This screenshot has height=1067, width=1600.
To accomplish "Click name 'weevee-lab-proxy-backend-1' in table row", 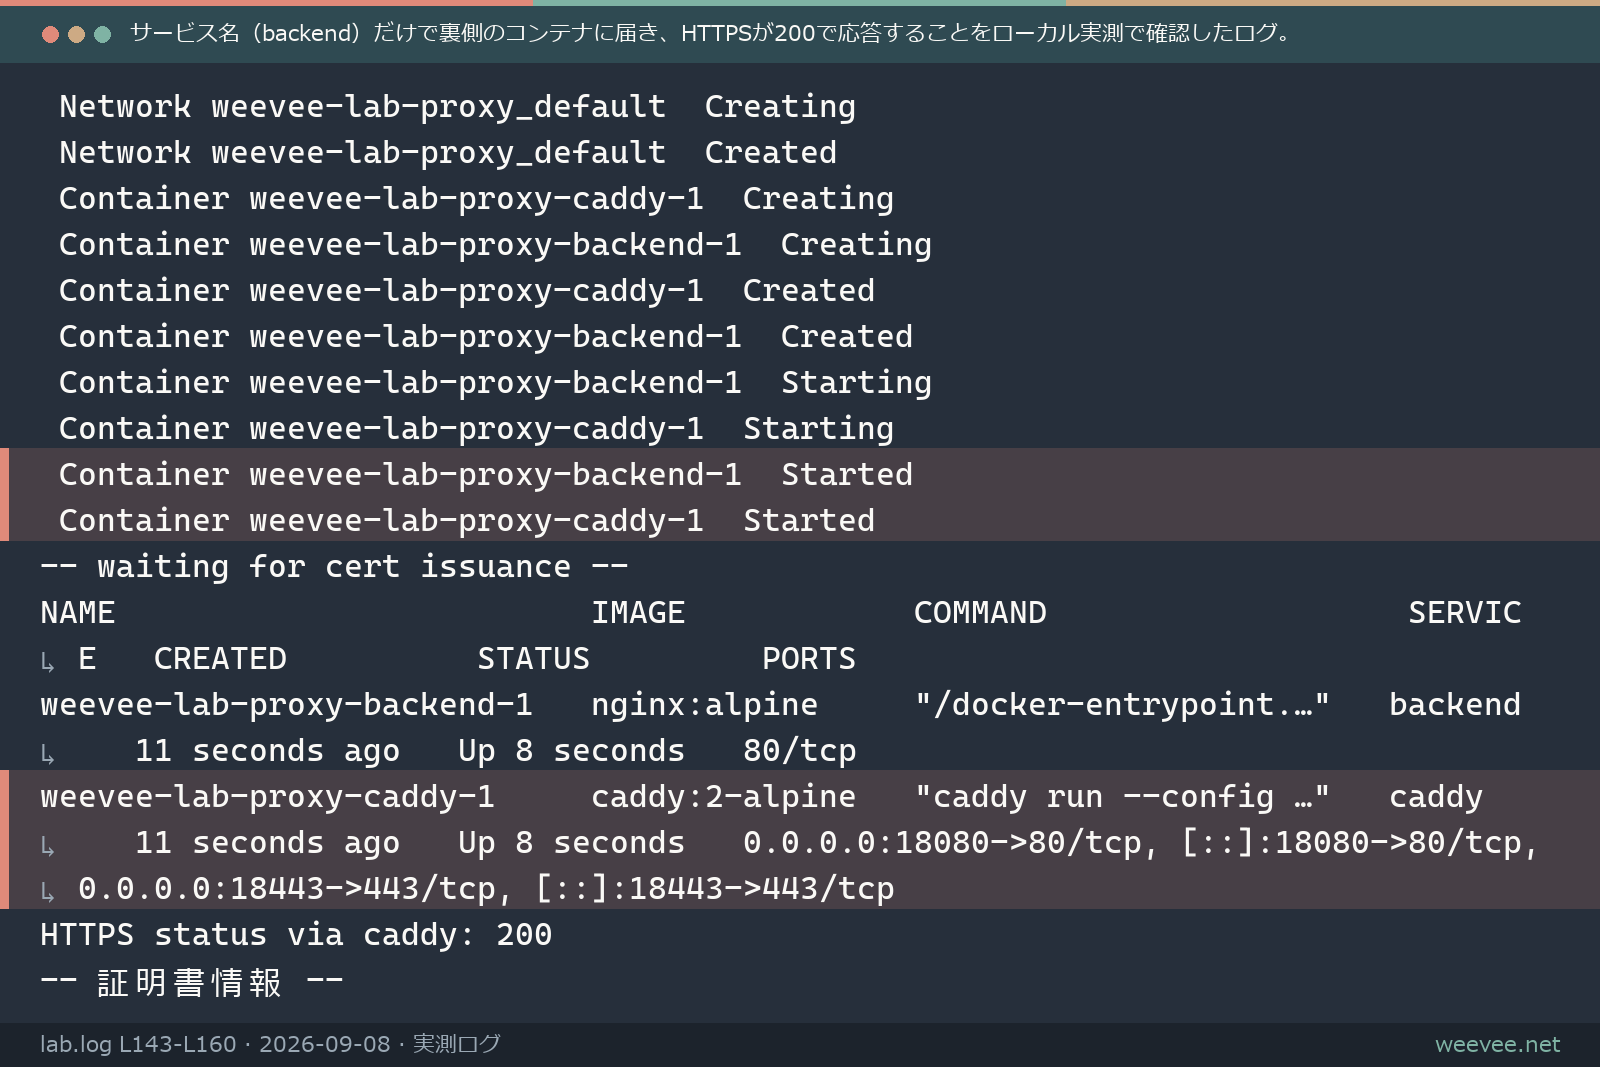I will pos(286,704).
